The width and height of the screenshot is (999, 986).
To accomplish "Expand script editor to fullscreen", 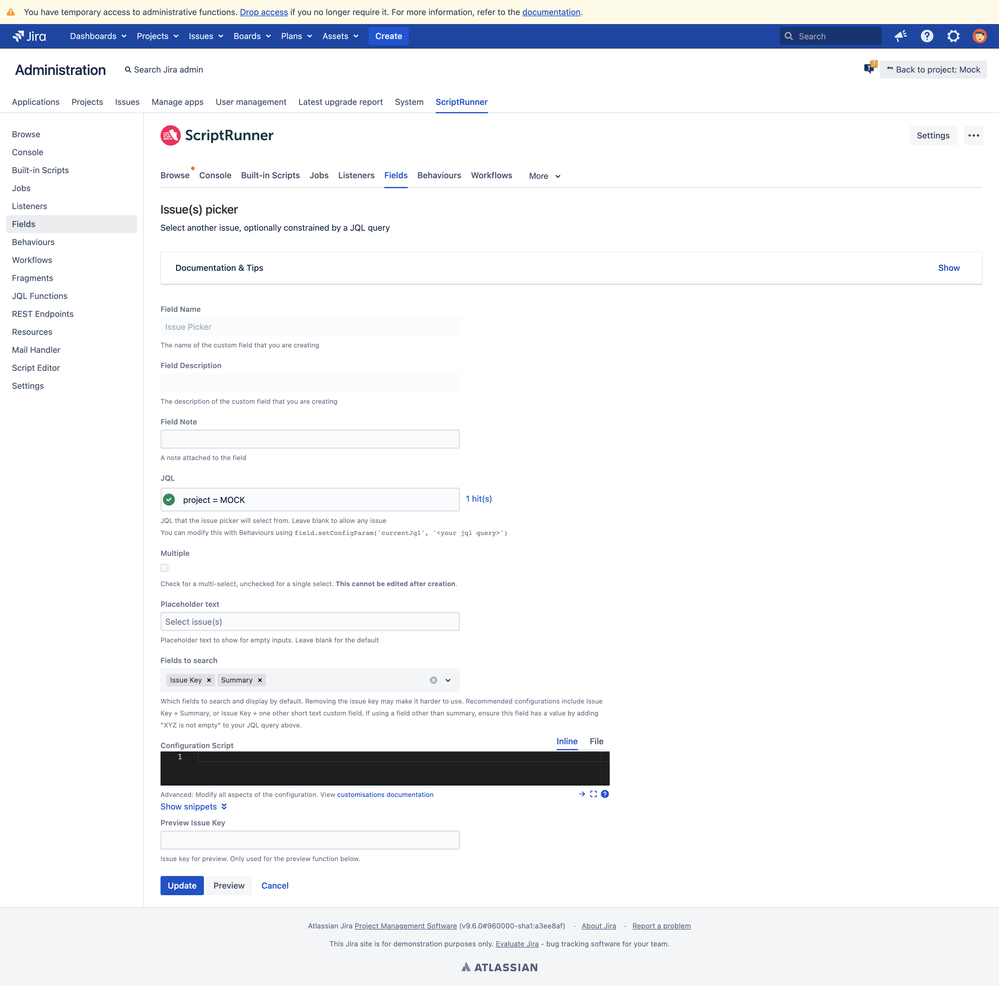I will [x=593, y=794].
